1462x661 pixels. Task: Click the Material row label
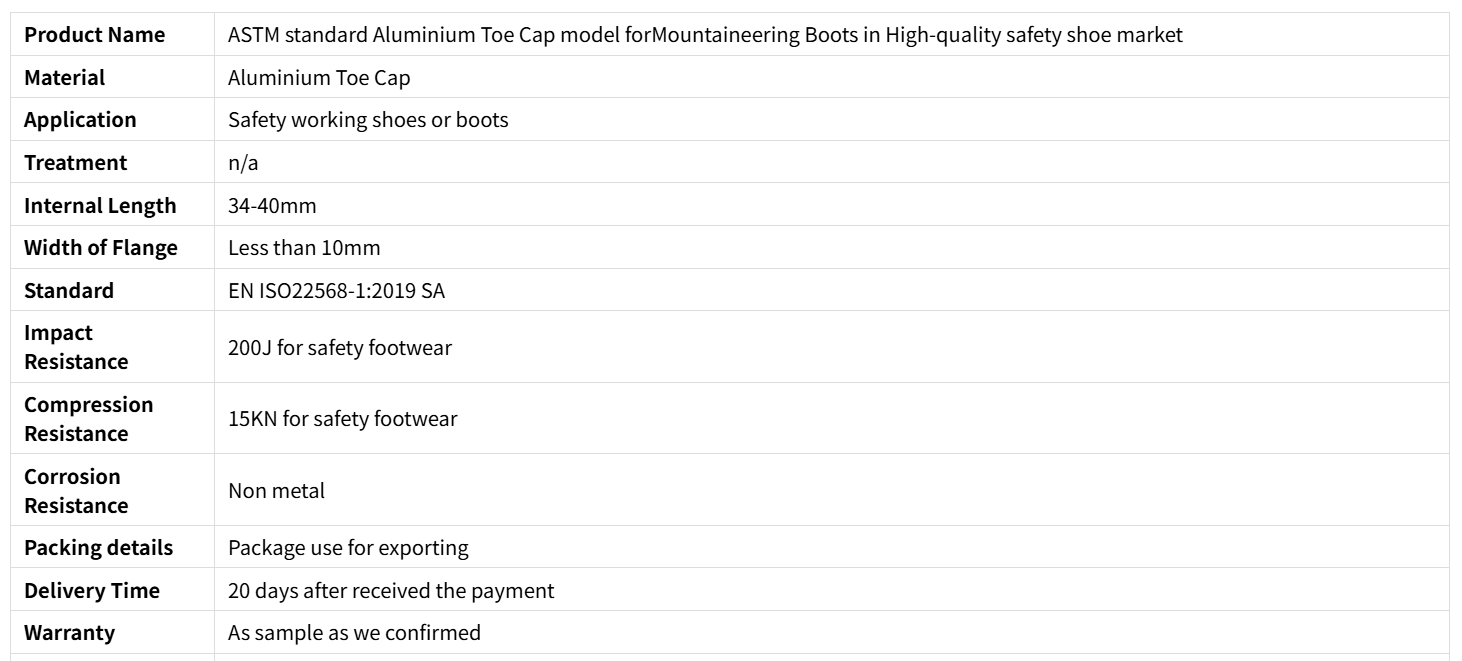point(64,77)
